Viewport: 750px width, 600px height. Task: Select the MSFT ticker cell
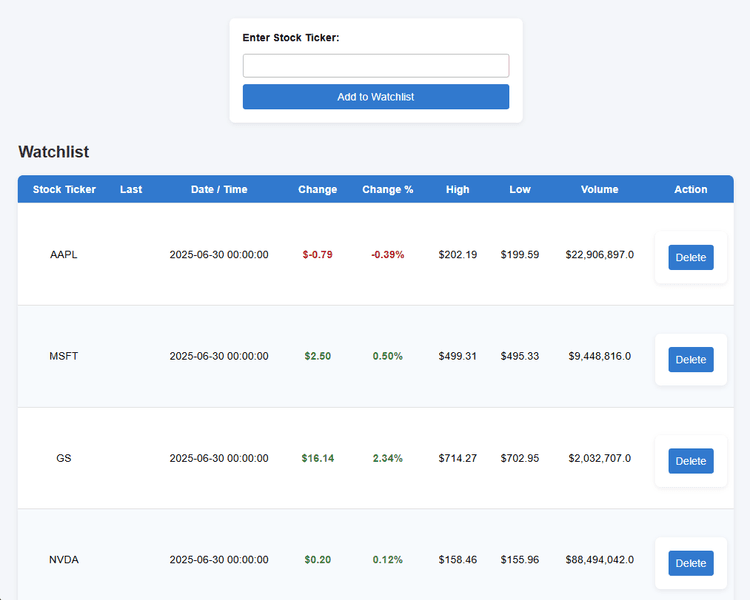(x=64, y=356)
